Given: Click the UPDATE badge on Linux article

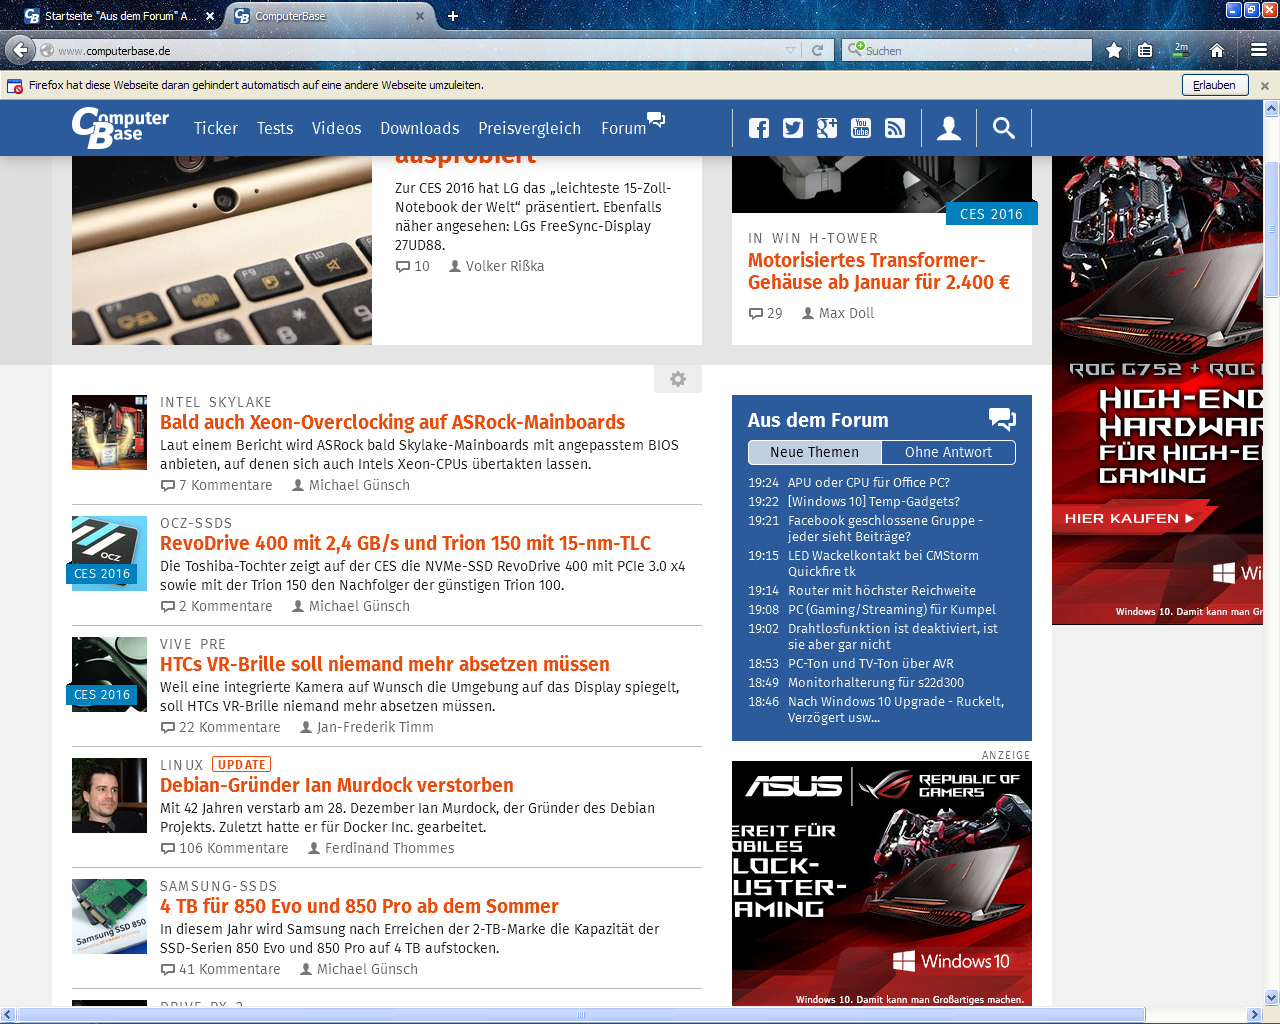Looking at the screenshot, I should pyautogui.click(x=242, y=765).
